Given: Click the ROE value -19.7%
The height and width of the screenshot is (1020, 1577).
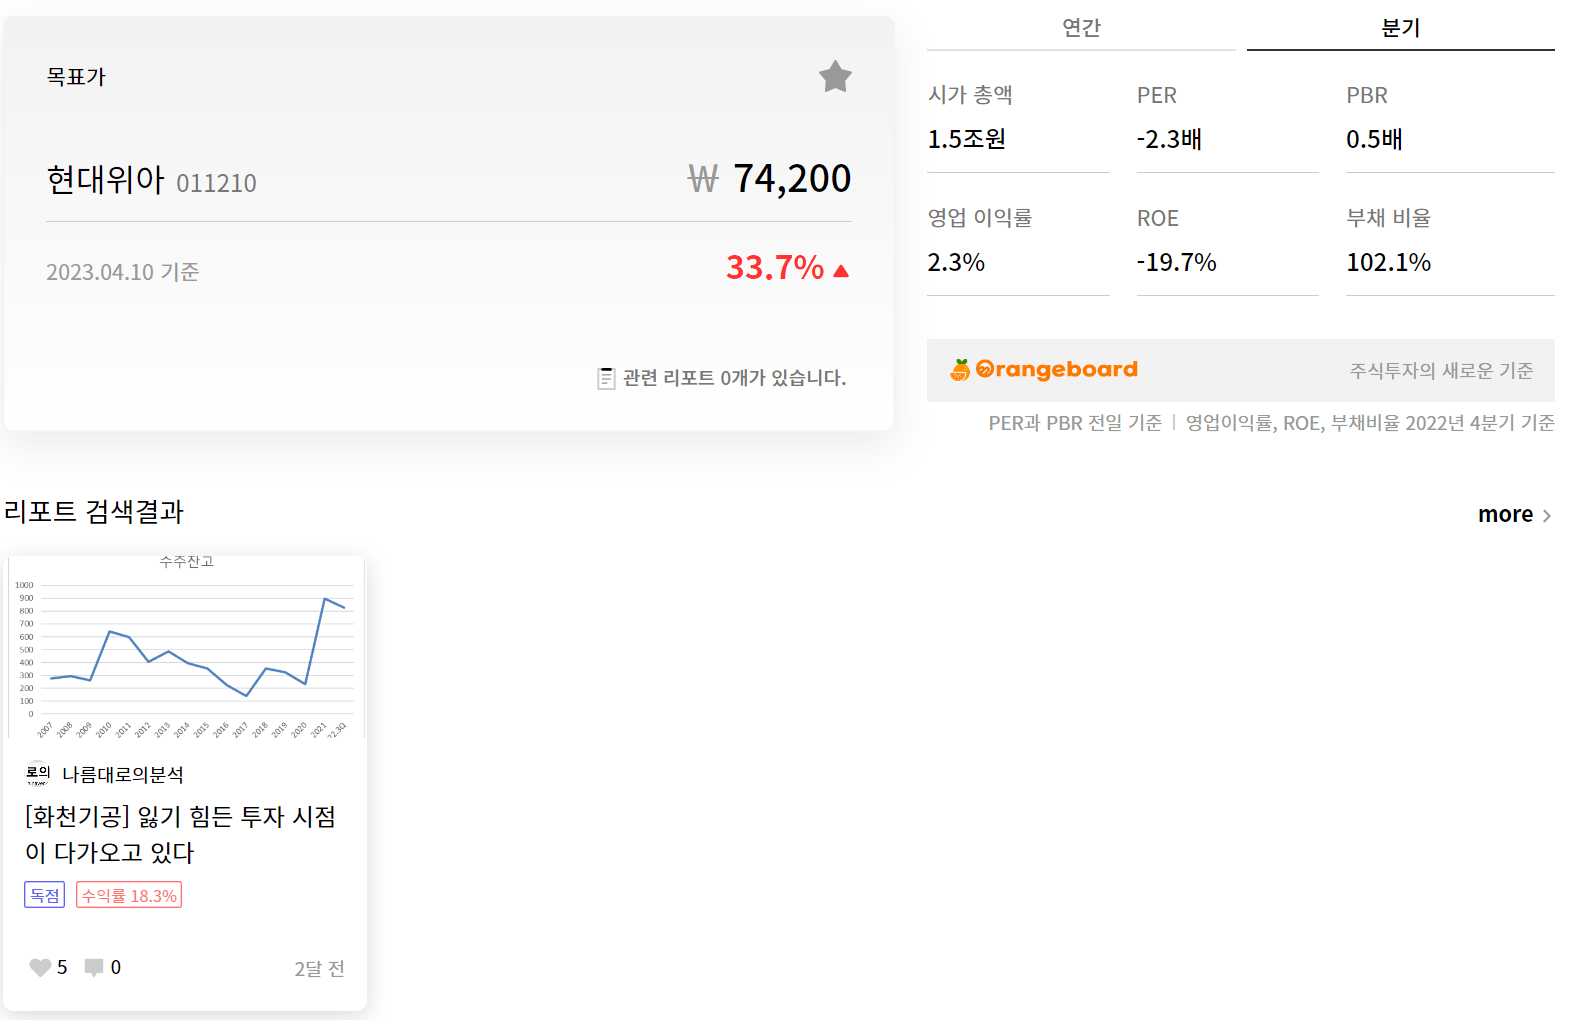Looking at the screenshot, I should pyautogui.click(x=1176, y=262).
